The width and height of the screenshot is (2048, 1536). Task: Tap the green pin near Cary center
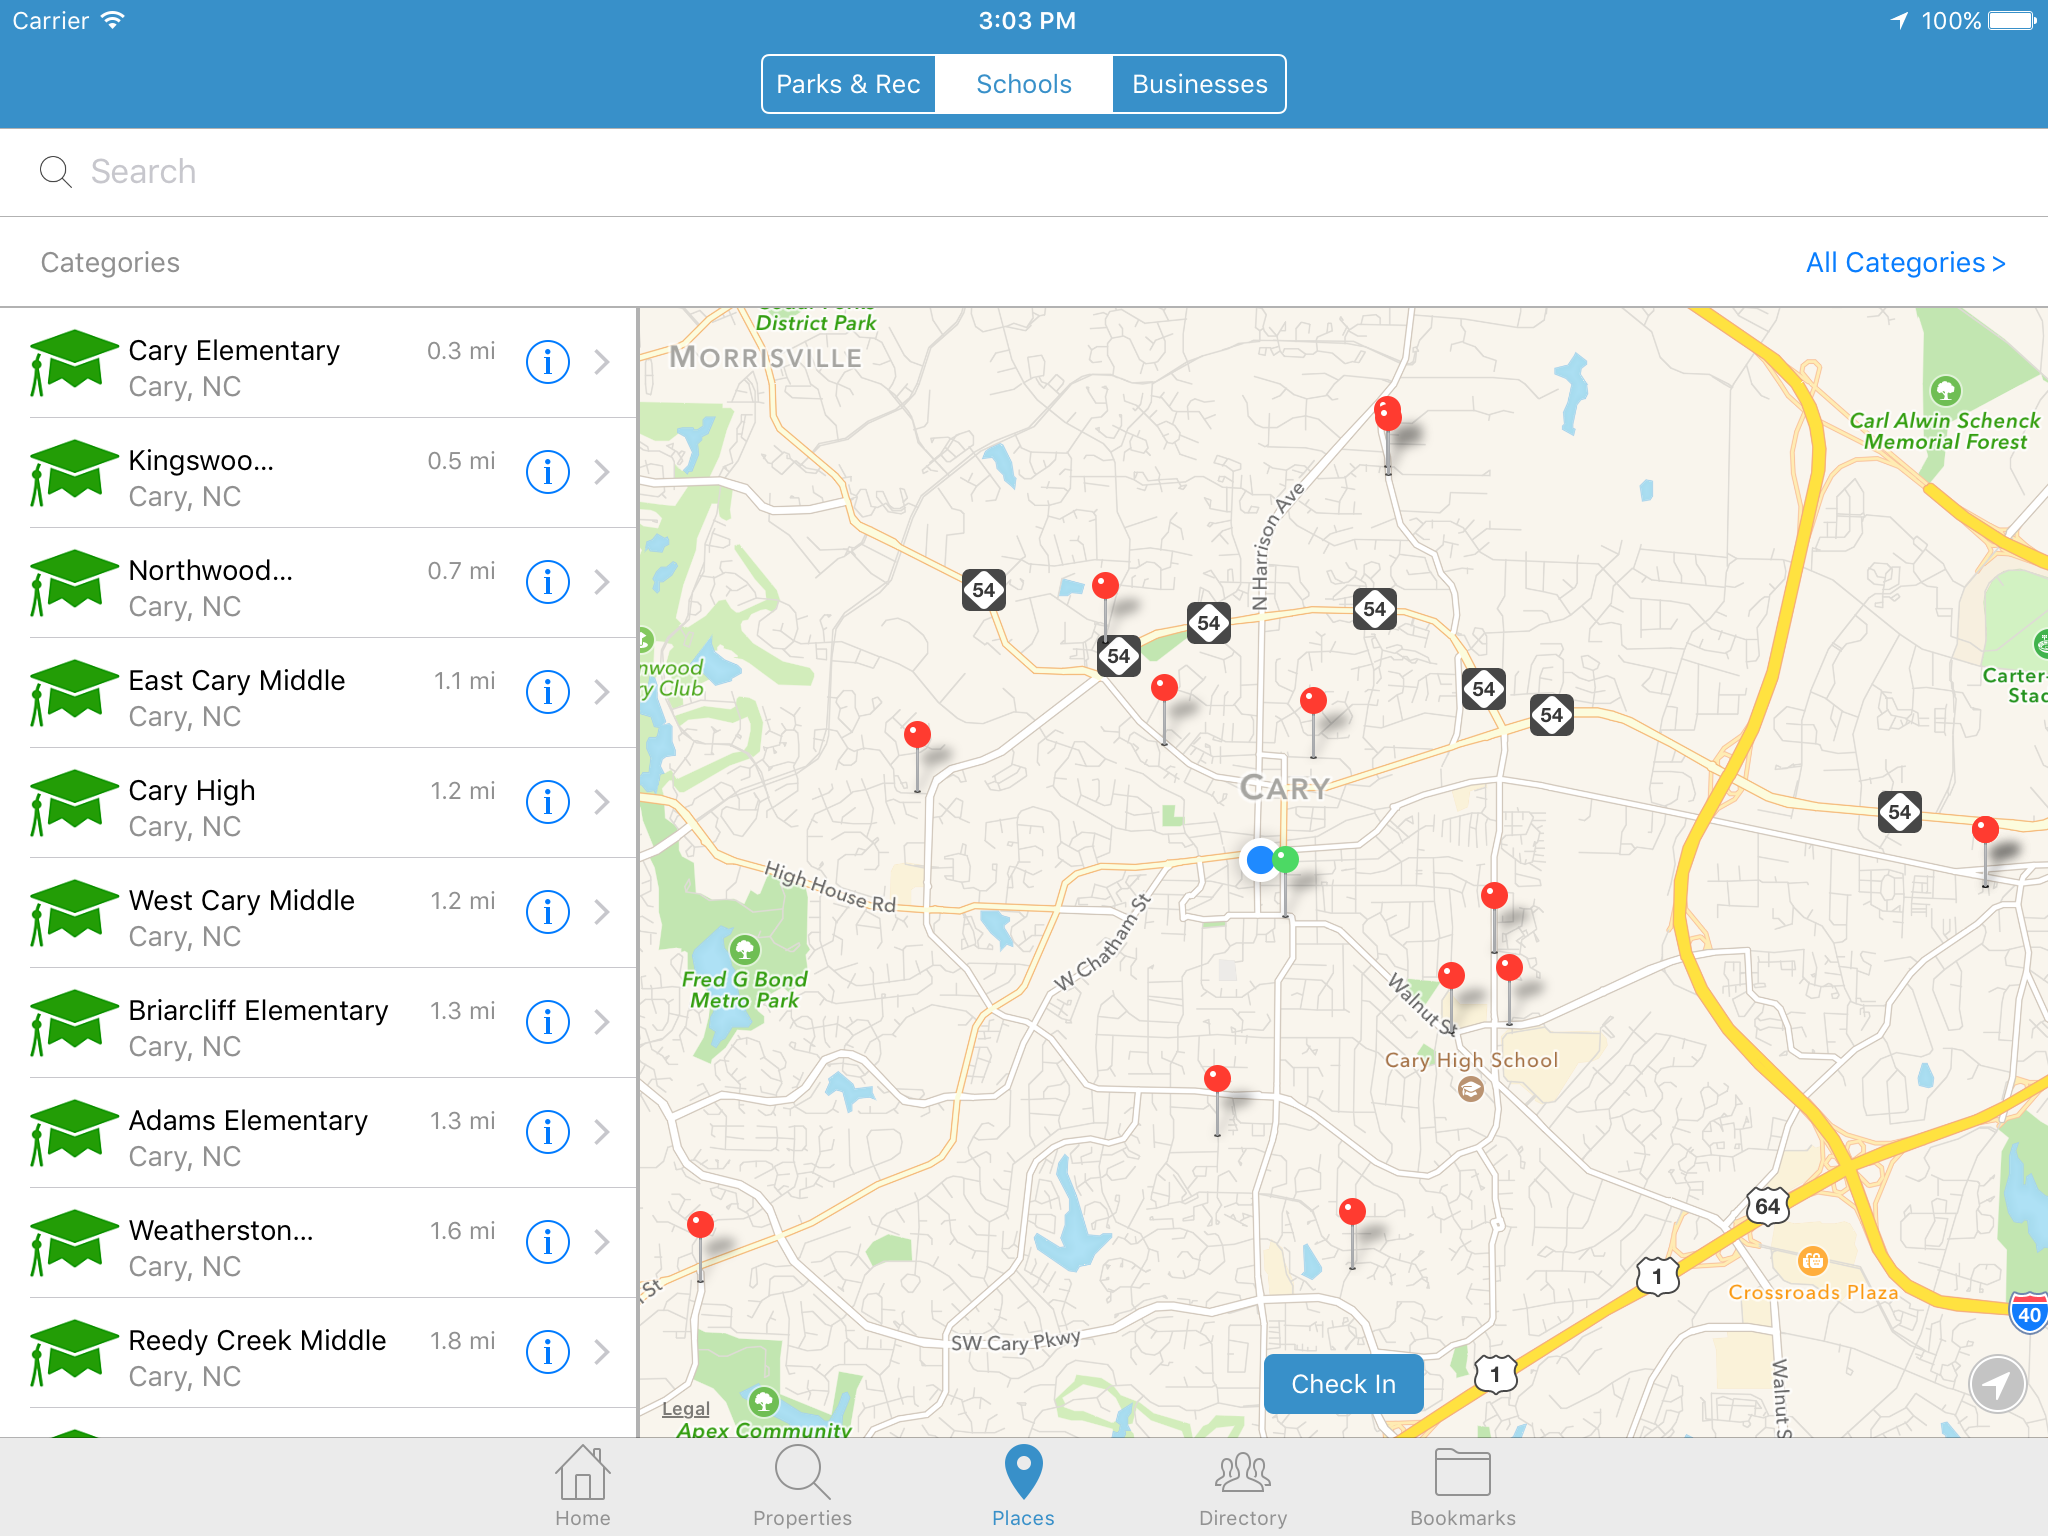click(x=1286, y=860)
